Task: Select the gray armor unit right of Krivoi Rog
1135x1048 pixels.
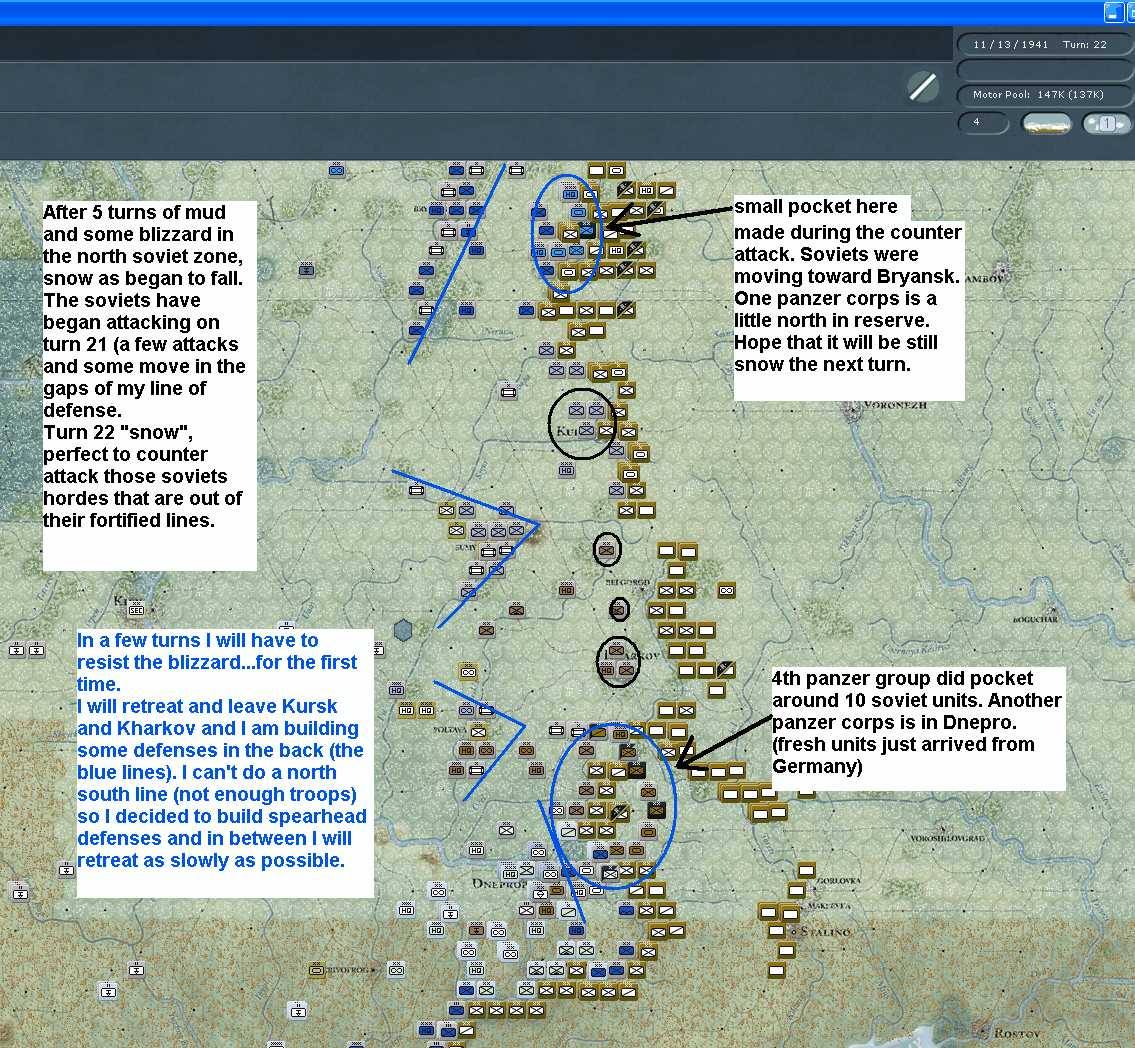Action: (396, 970)
